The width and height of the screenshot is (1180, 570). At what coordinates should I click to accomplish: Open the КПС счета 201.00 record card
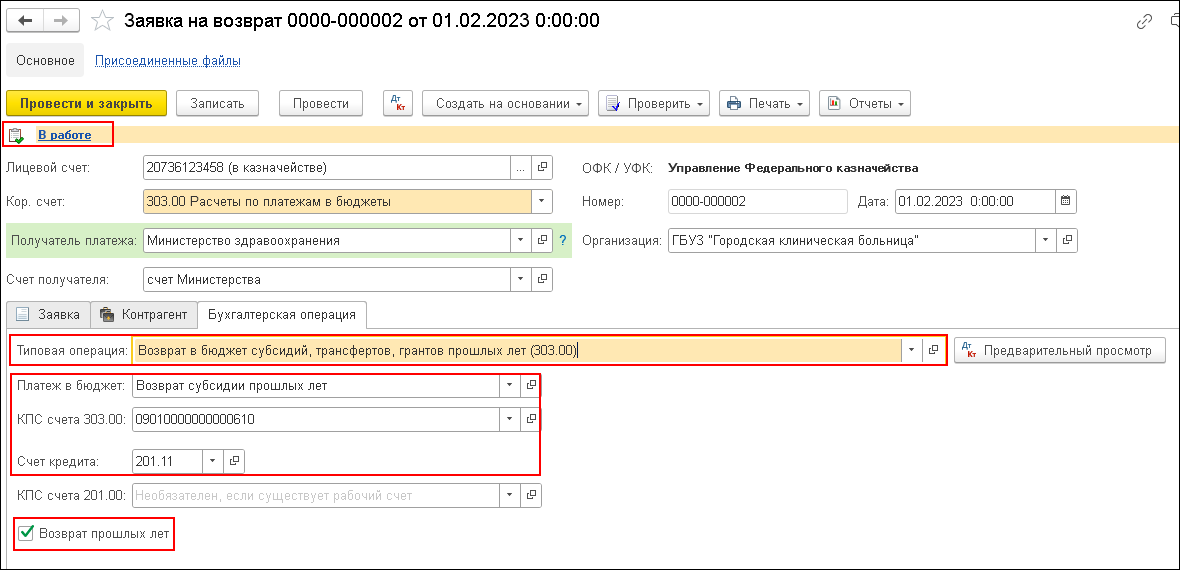531,495
